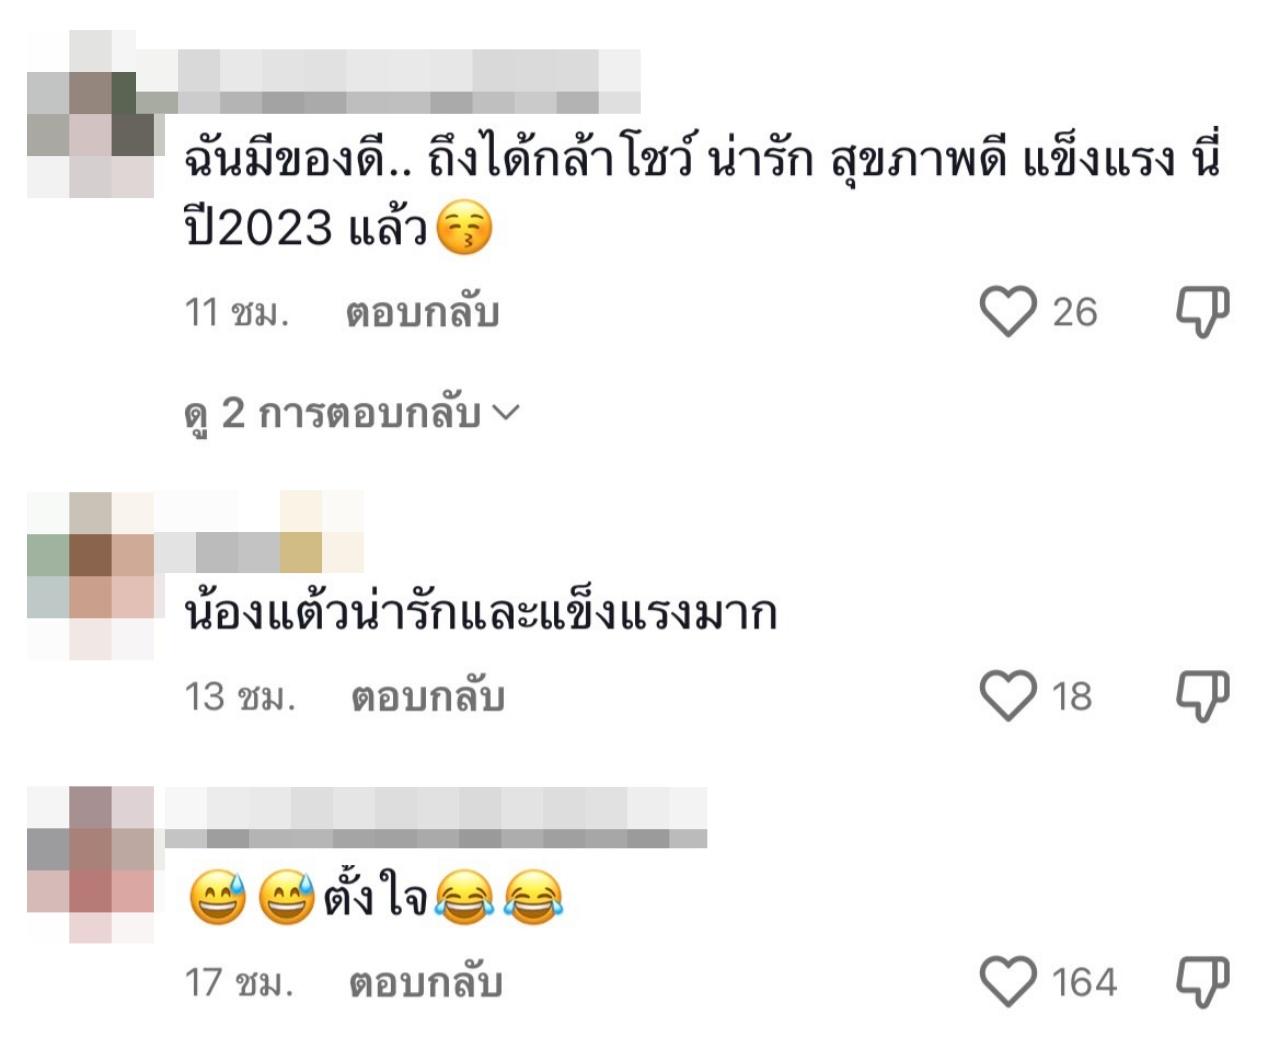Like the ตั้งใจ comment with 164 likes
Screen dimensions: 1280x1049
click(1008, 982)
